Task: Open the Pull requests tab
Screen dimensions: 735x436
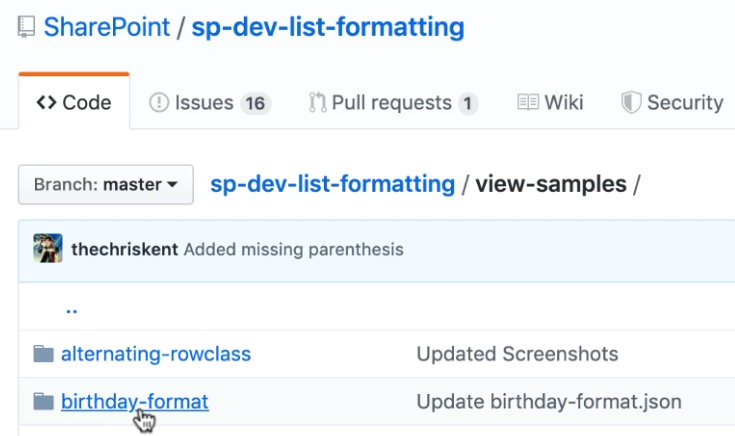Action: click(x=393, y=103)
